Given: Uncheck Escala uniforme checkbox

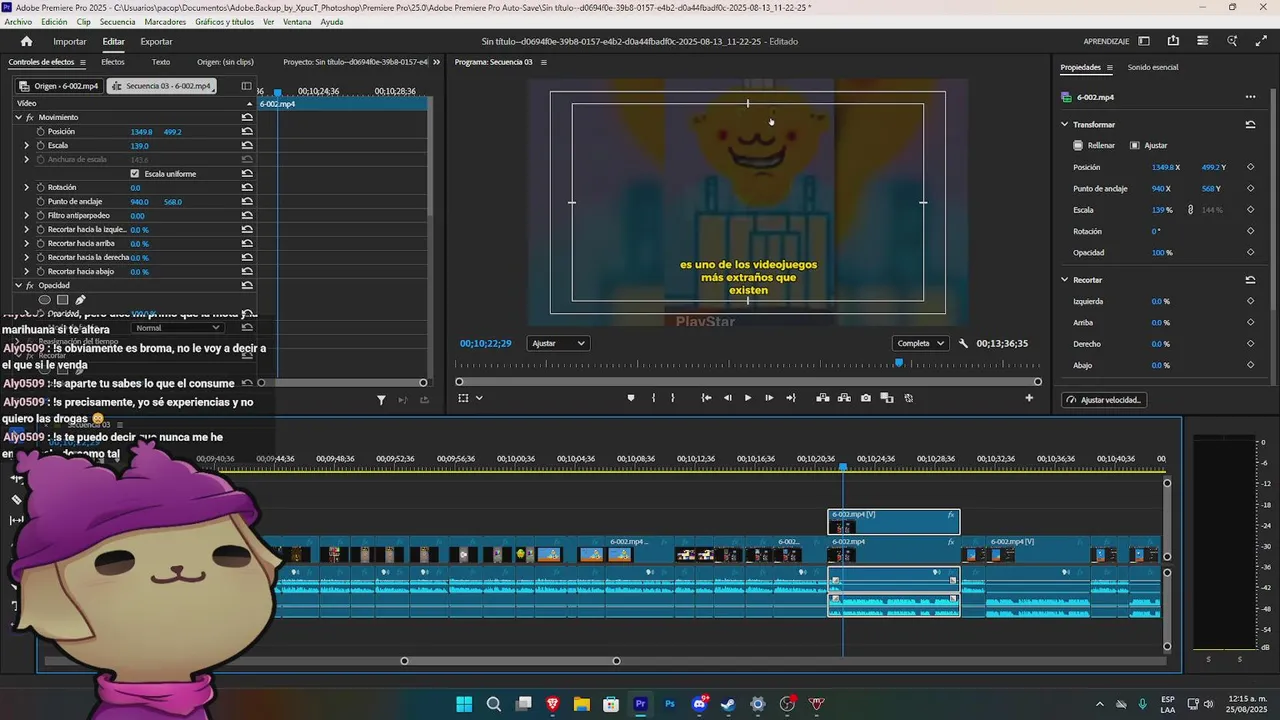Looking at the screenshot, I should coord(135,173).
